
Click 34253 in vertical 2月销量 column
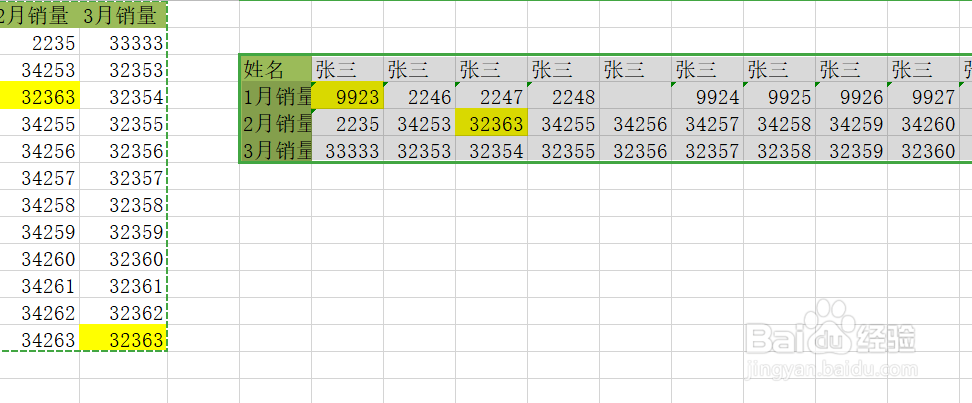pyautogui.click(x=40, y=69)
